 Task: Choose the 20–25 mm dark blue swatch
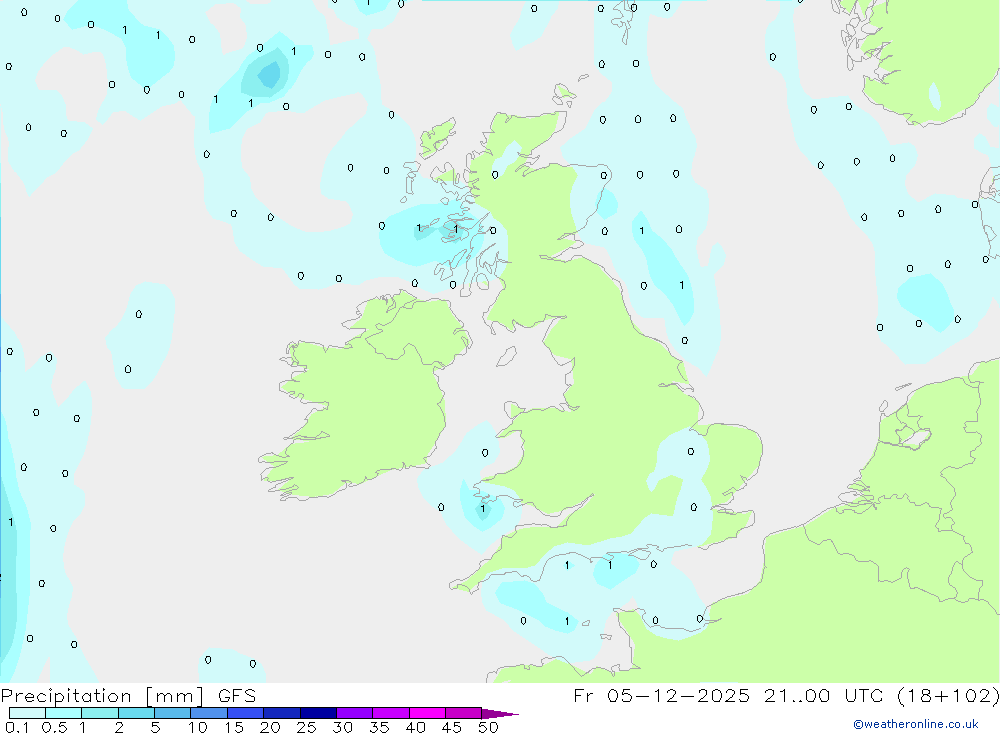282,713
